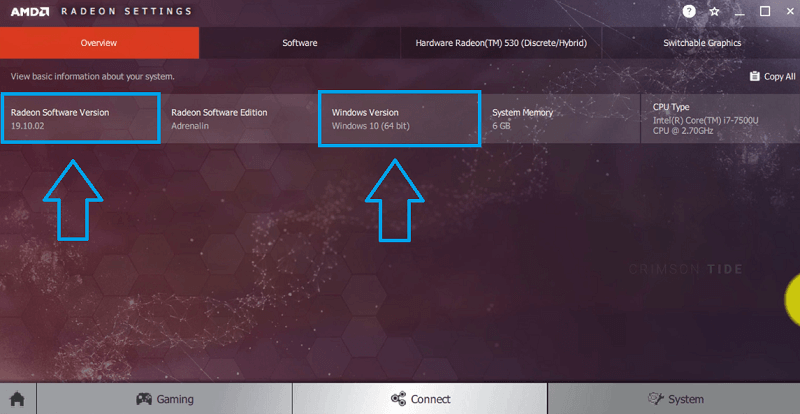The height and width of the screenshot is (414, 800).
Task: Select the System Memory label
Action: (x=522, y=112)
